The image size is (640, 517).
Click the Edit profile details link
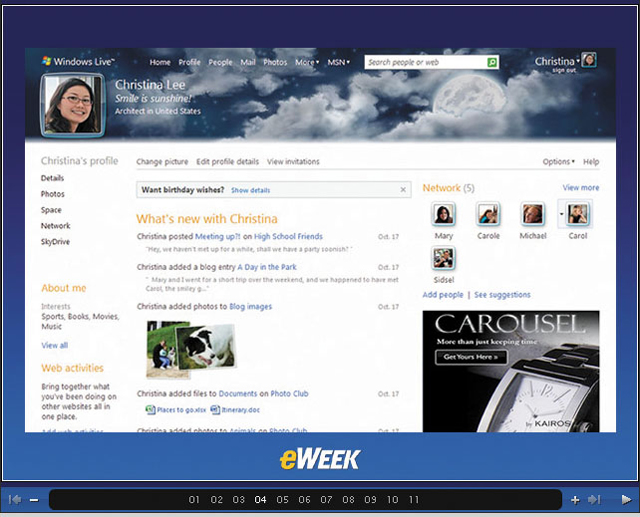[227, 161]
